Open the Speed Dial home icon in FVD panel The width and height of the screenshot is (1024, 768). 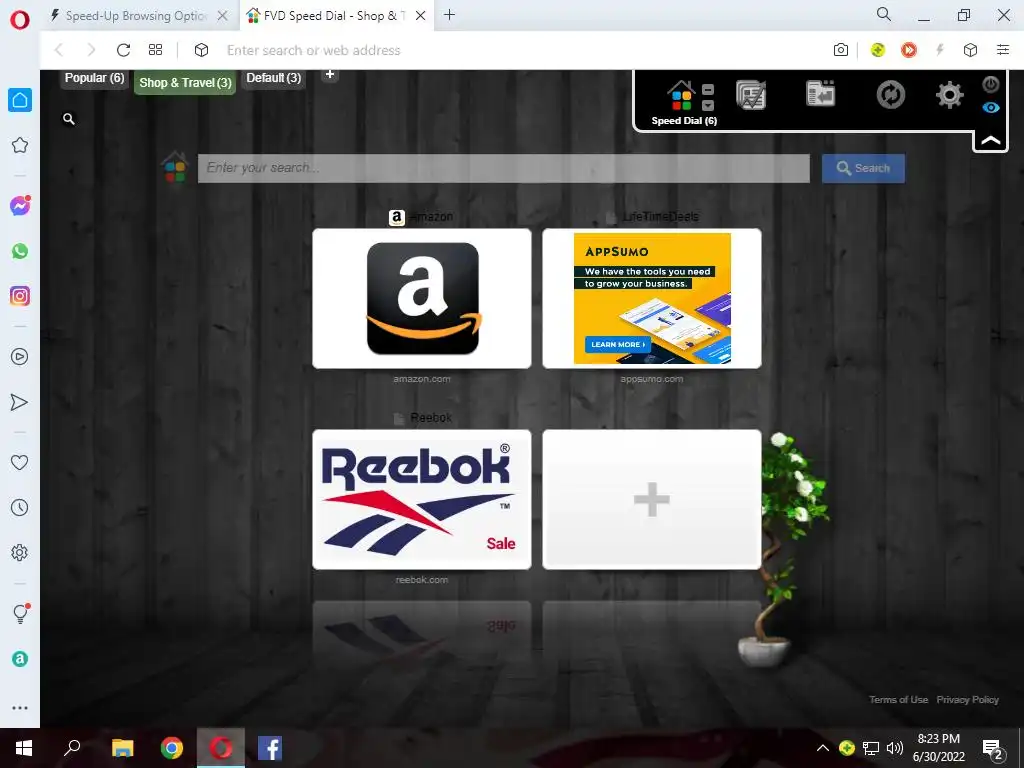tap(681, 96)
